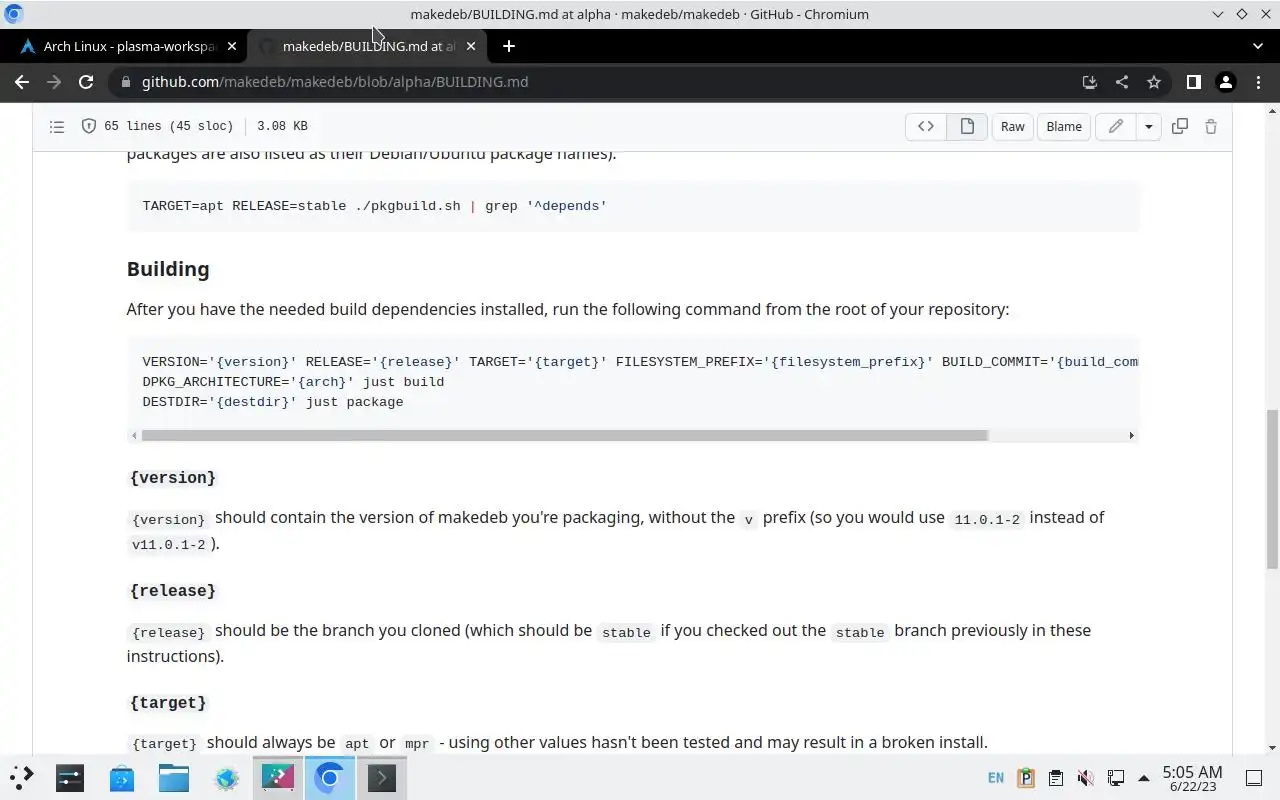
Task: Open the Chromium profile menu
Action: coord(1225,82)
